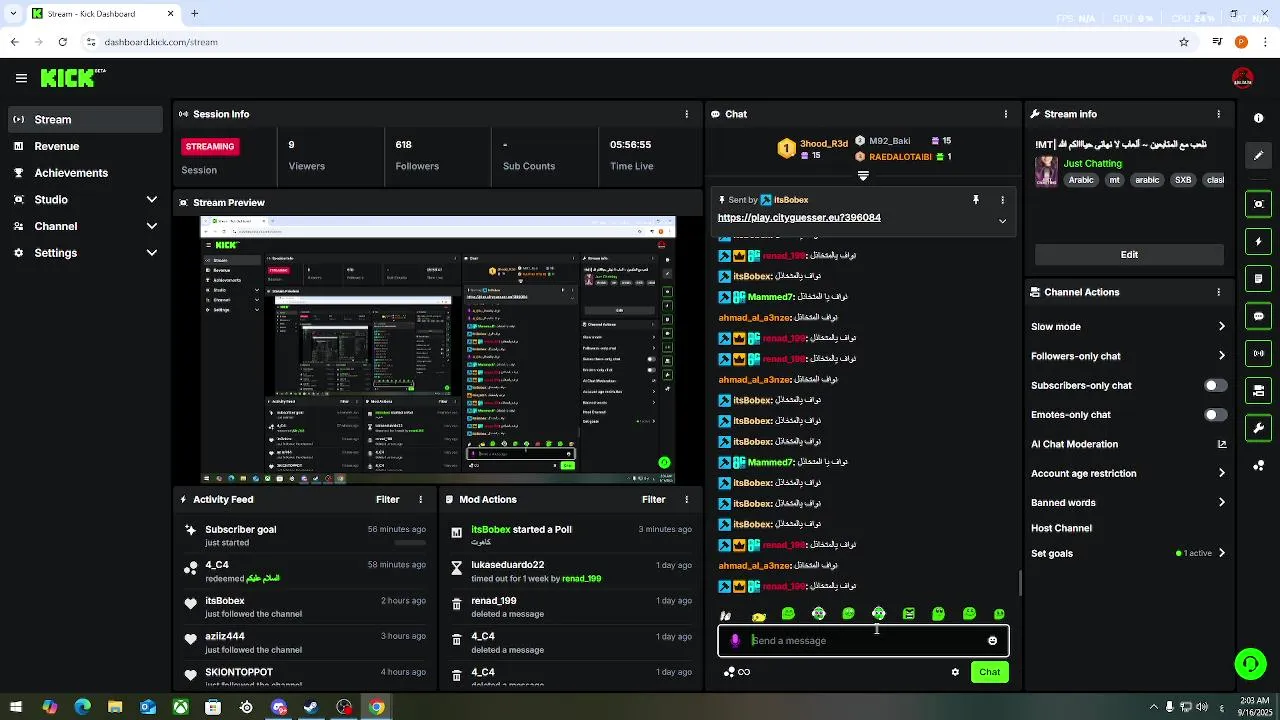Bookmark this page with star icon
Viewport: 1280px width, 720px height.
click(1184, 42)
